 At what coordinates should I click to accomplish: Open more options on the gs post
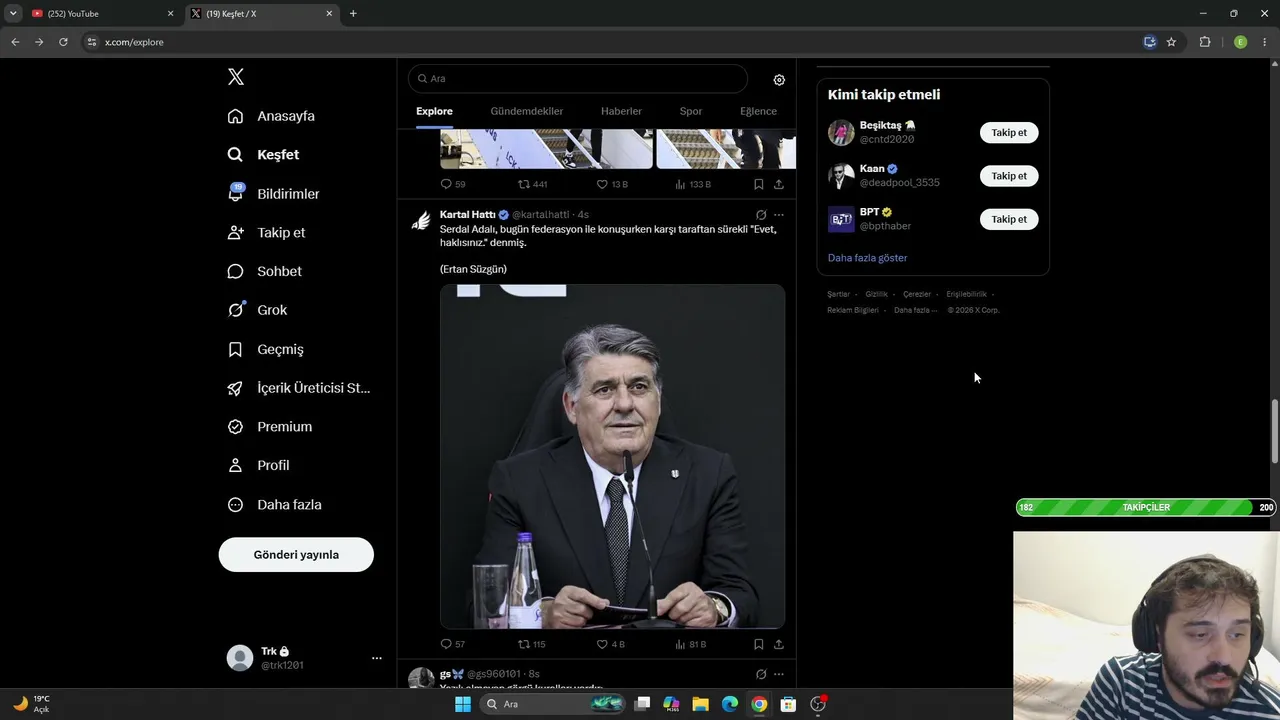point(779,674)
